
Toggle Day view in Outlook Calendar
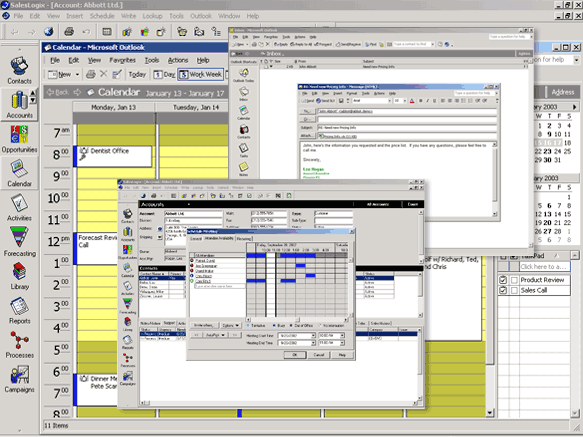tap(164, 74)
